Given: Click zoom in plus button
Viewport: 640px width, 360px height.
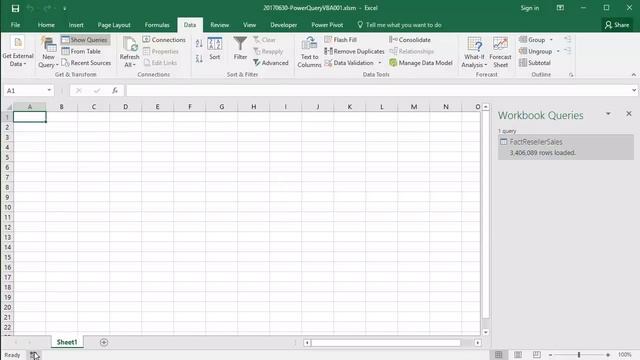Looking at the screenshot, I should tap(608, 355).
